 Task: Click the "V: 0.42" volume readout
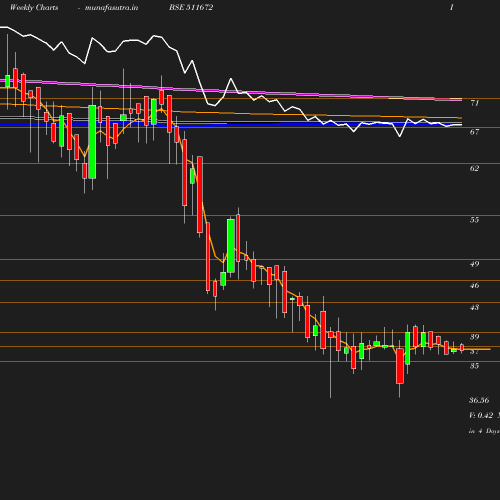click(481, 416)
